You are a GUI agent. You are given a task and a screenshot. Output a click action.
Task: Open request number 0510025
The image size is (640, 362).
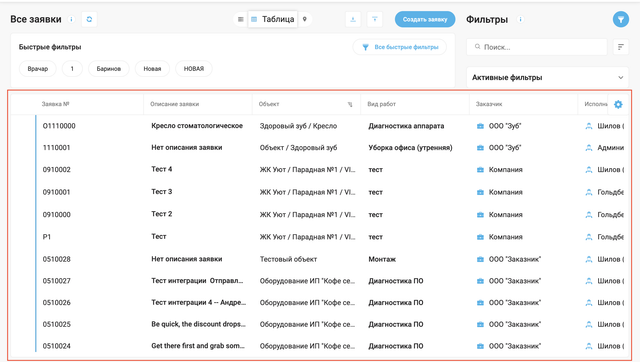[57, 324]
